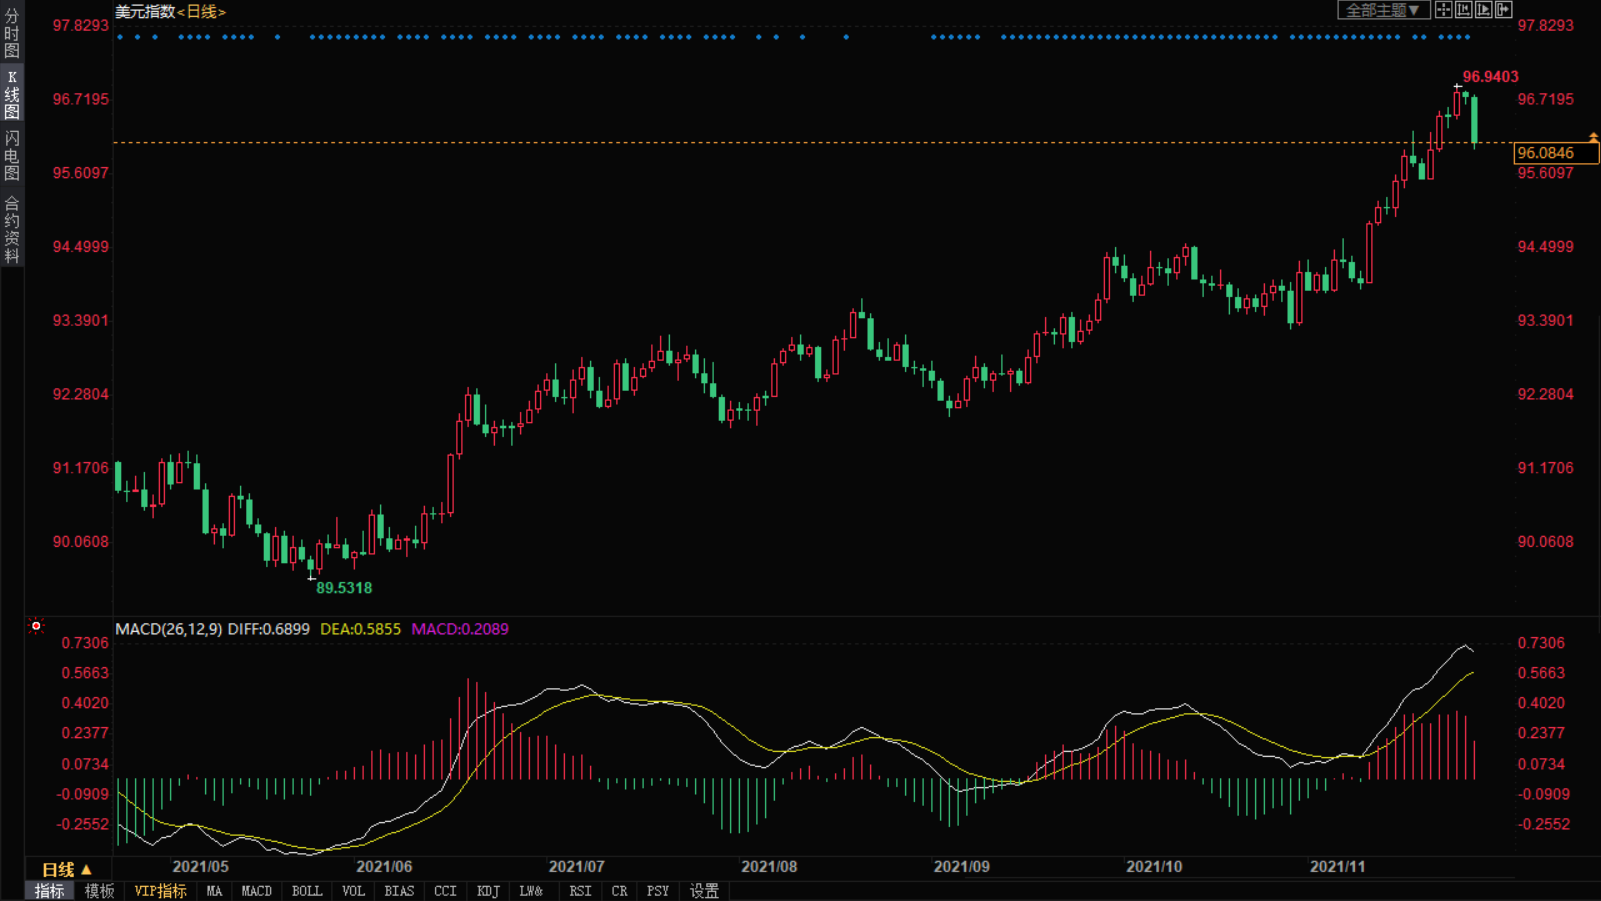This screenshot has height=901, width=1601.
Task: Click the shift-chart-right arrow icon
Action: coord(1503,10)
